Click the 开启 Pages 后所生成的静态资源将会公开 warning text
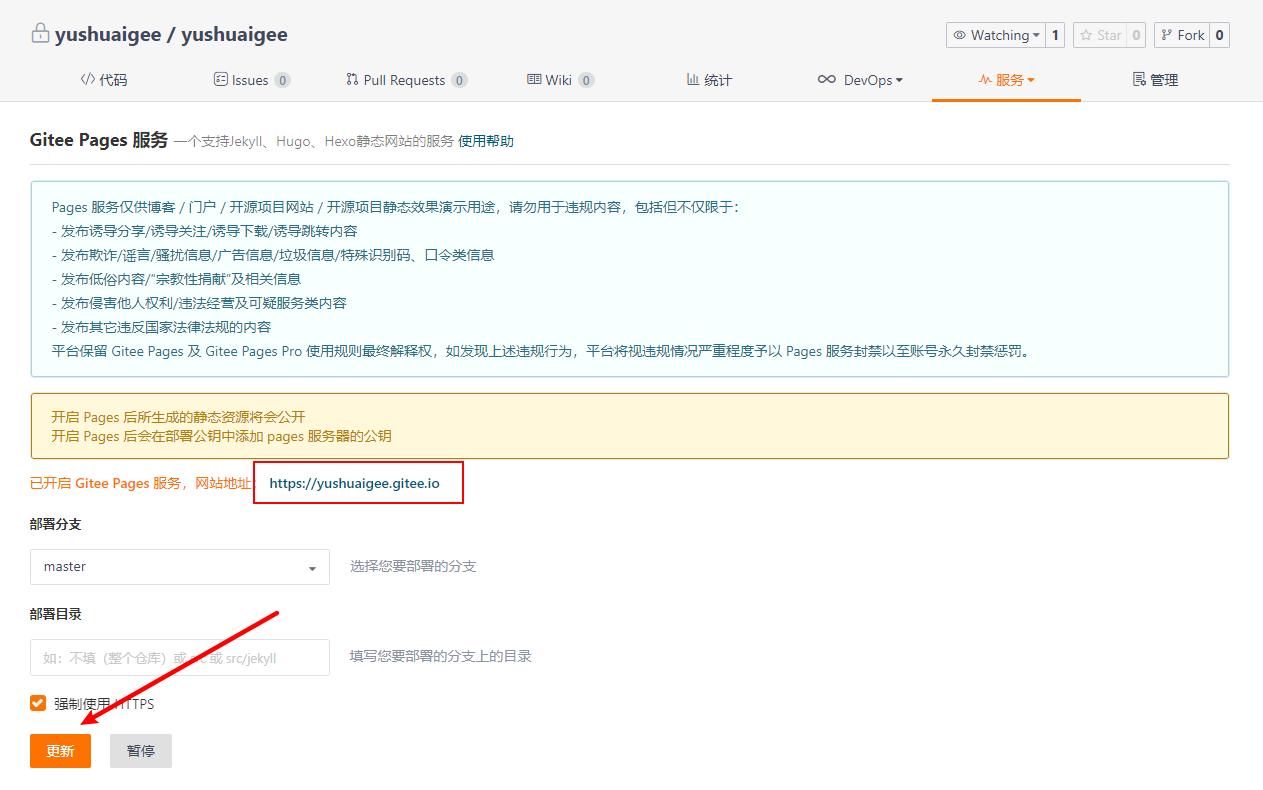Screen dimensions: 1263x790 point(178,417)
